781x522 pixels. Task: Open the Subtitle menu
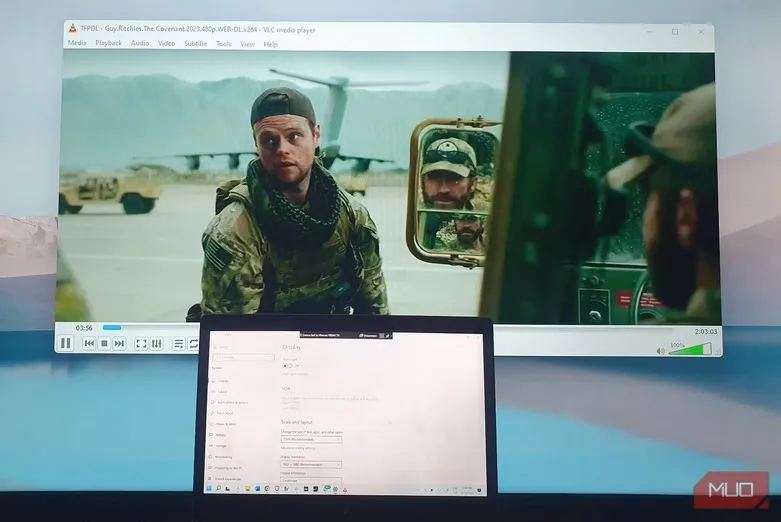click(x=195, y=44)
